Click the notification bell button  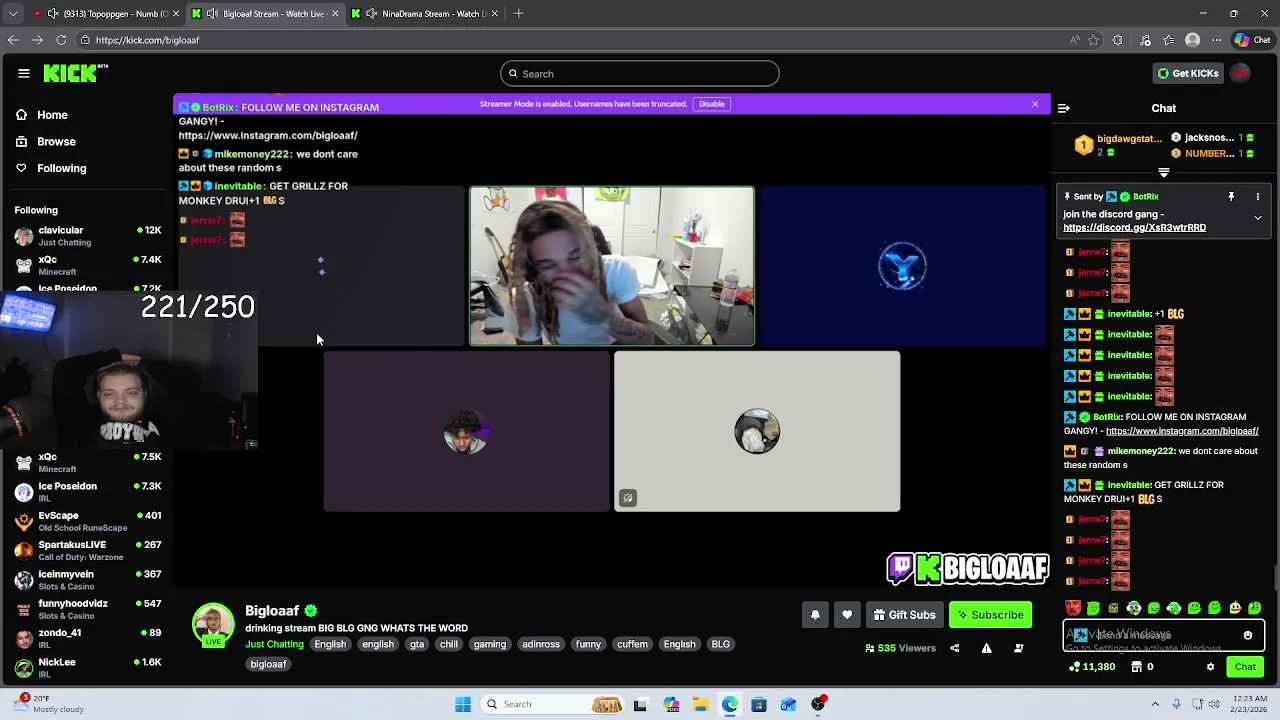point(815,615)
